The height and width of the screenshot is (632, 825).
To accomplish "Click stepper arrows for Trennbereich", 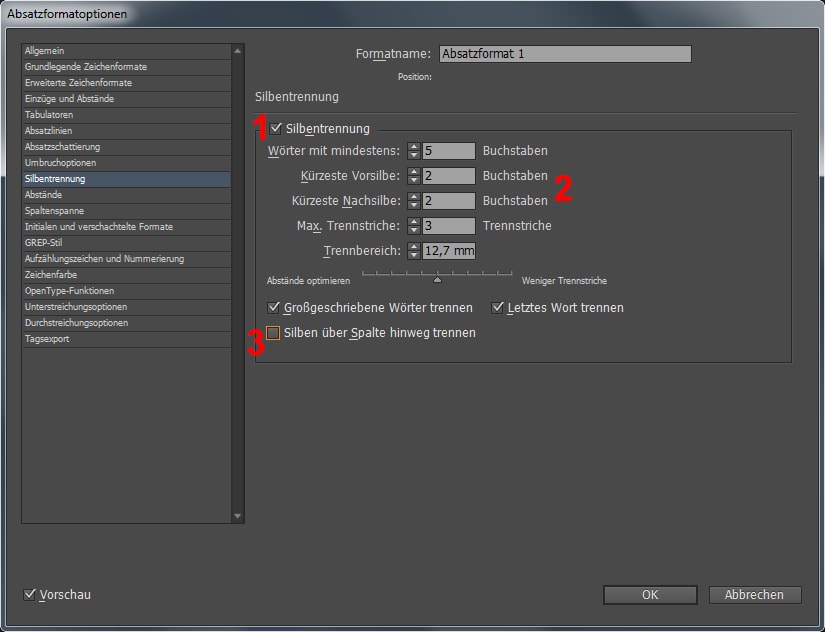I will (414, 251).
